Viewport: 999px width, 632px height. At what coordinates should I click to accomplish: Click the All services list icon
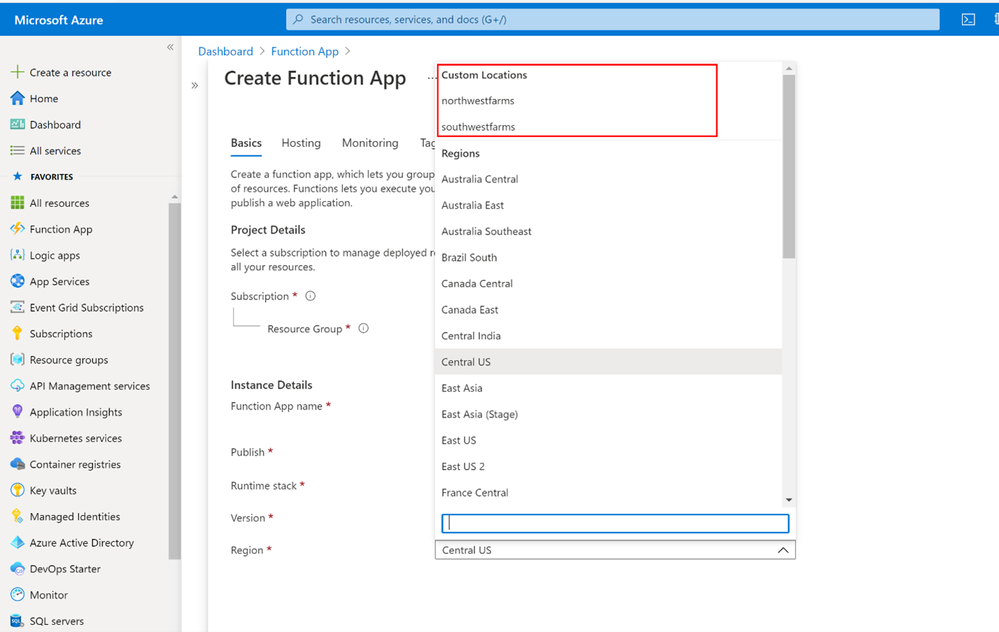[17, 150]
